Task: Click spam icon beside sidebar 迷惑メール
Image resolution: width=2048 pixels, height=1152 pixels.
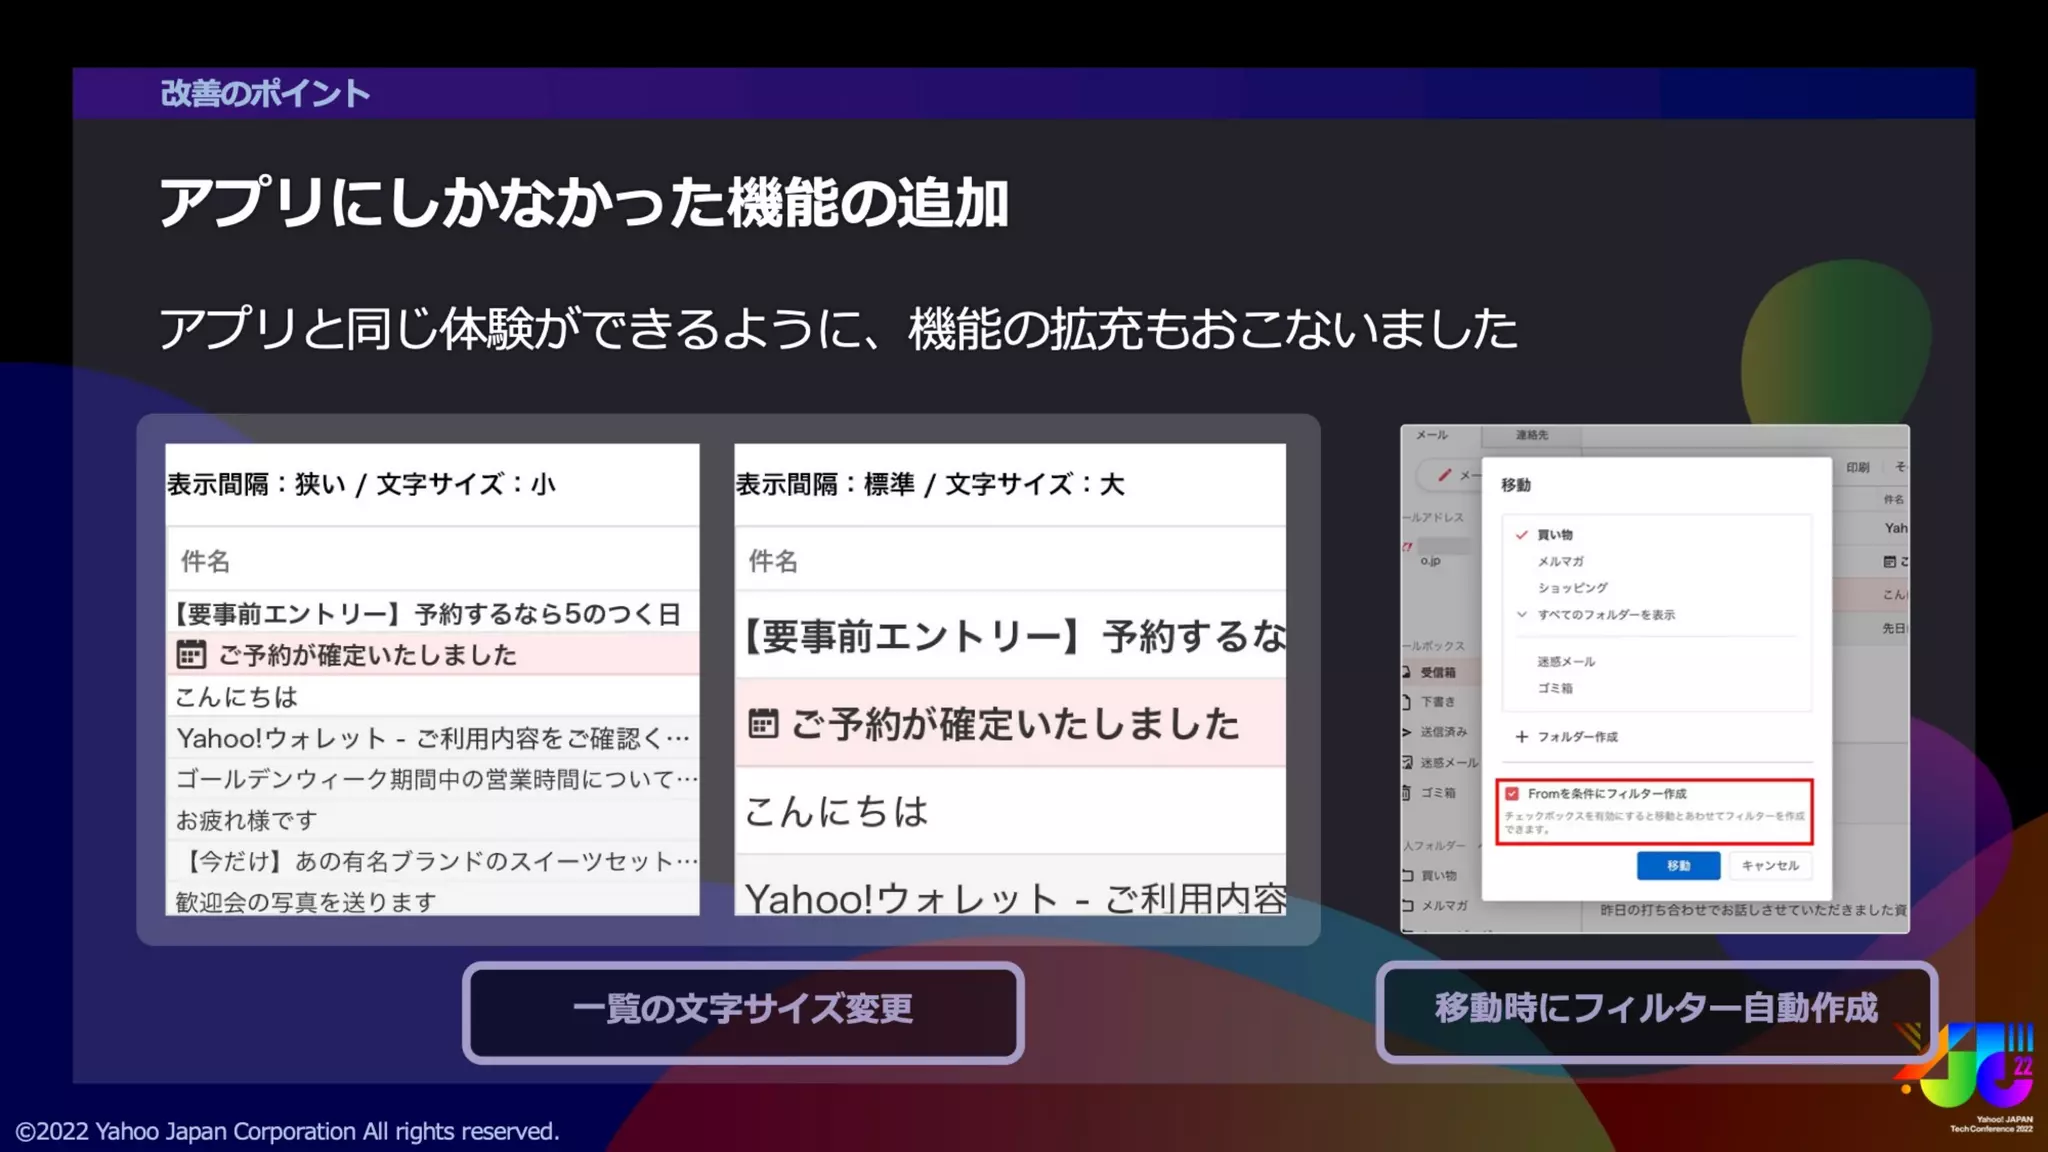Action: pyautogui.click(x=1407, y=762)
